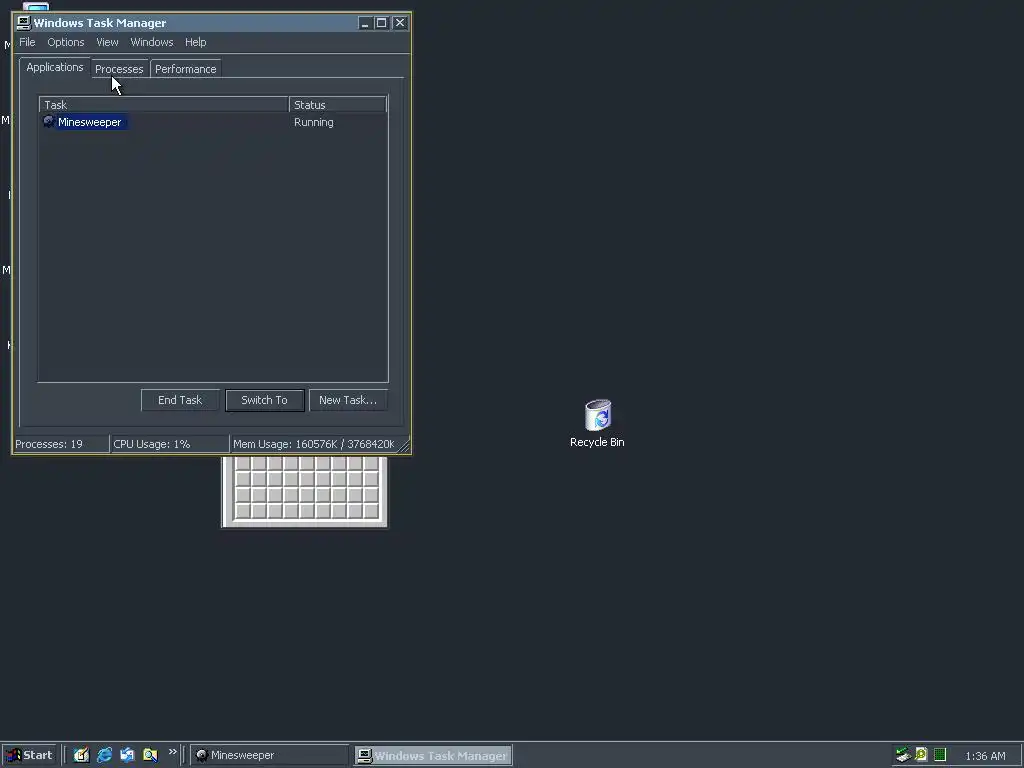The height and width of the screenshot is (768, 1024).
Task: Maximize the Windows Task Manager window
Action: 382,23
